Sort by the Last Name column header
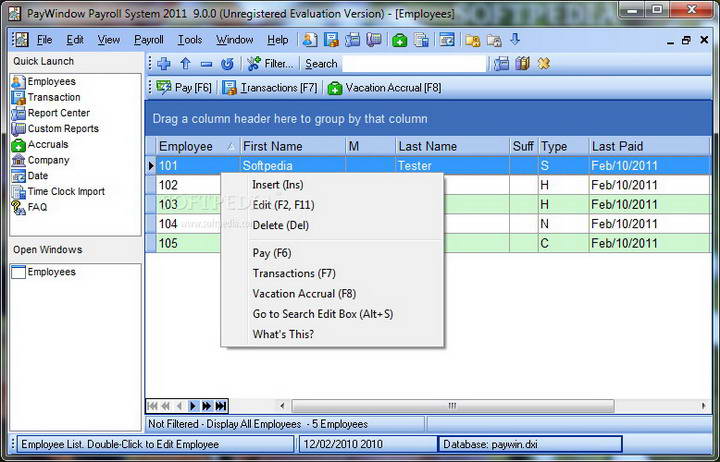 pyautogui.click(x=452, y=146)
